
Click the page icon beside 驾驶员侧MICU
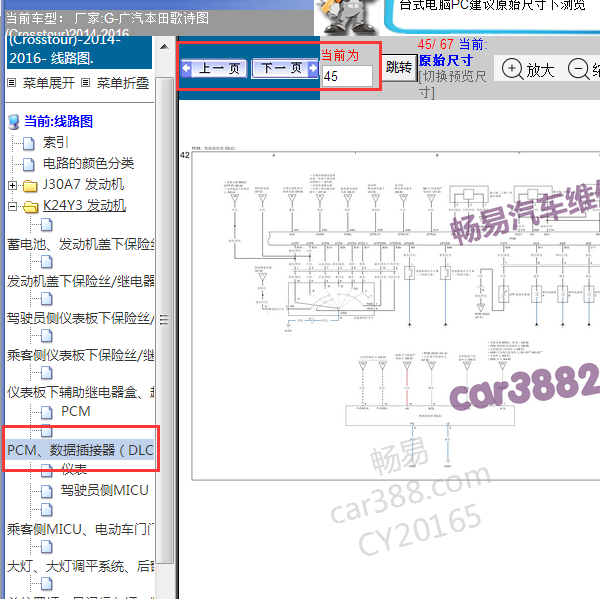pos(47,491)
